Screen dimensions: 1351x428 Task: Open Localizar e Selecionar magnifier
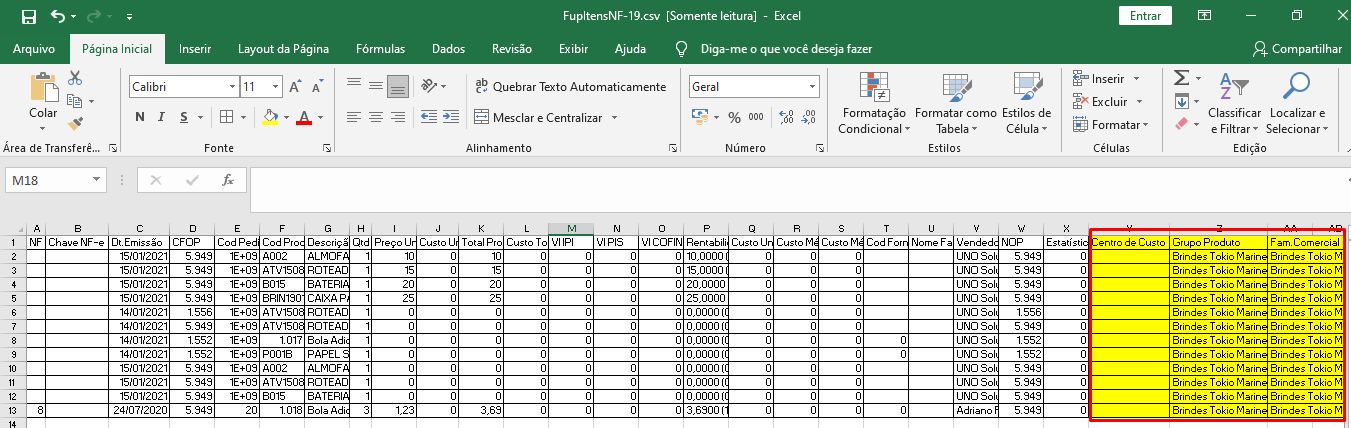click(1297, 88)
